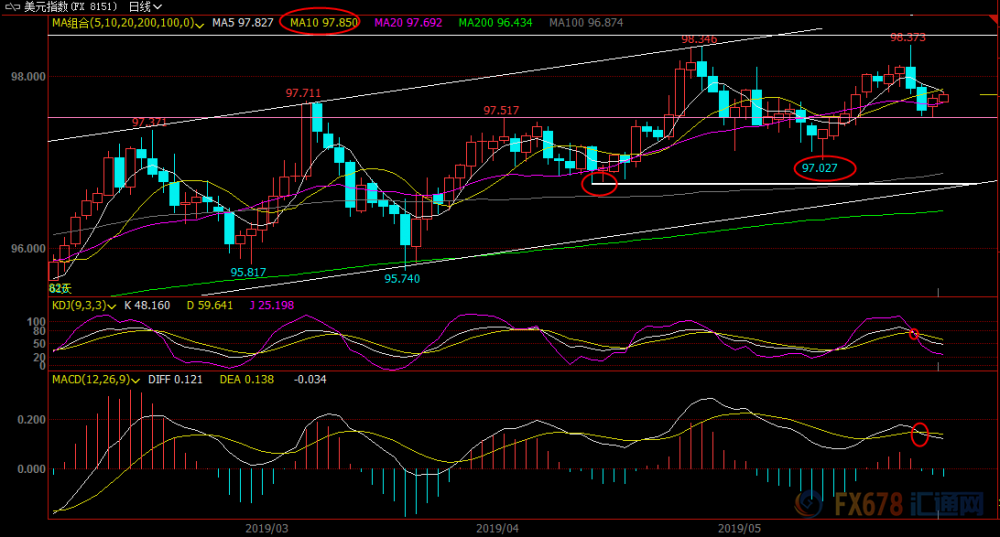Click the 2019/05 date axis label

739,529
